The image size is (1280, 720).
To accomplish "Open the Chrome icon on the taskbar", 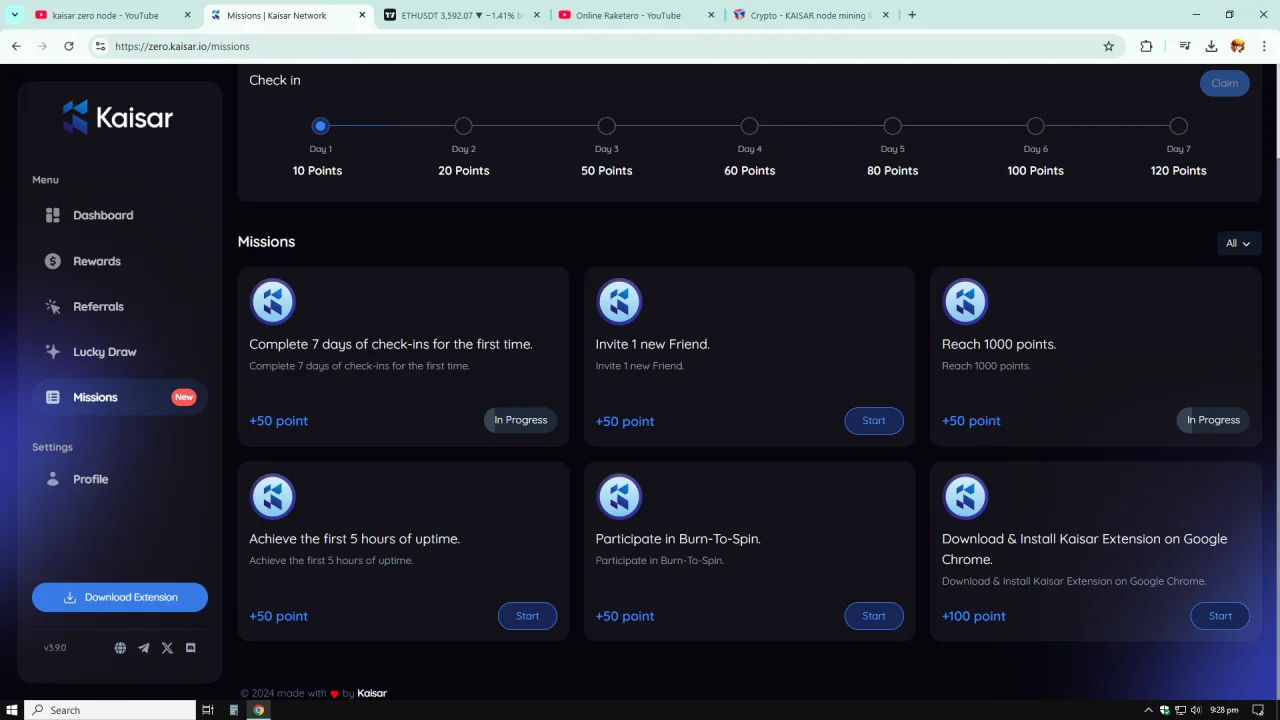I will point(259,710).
